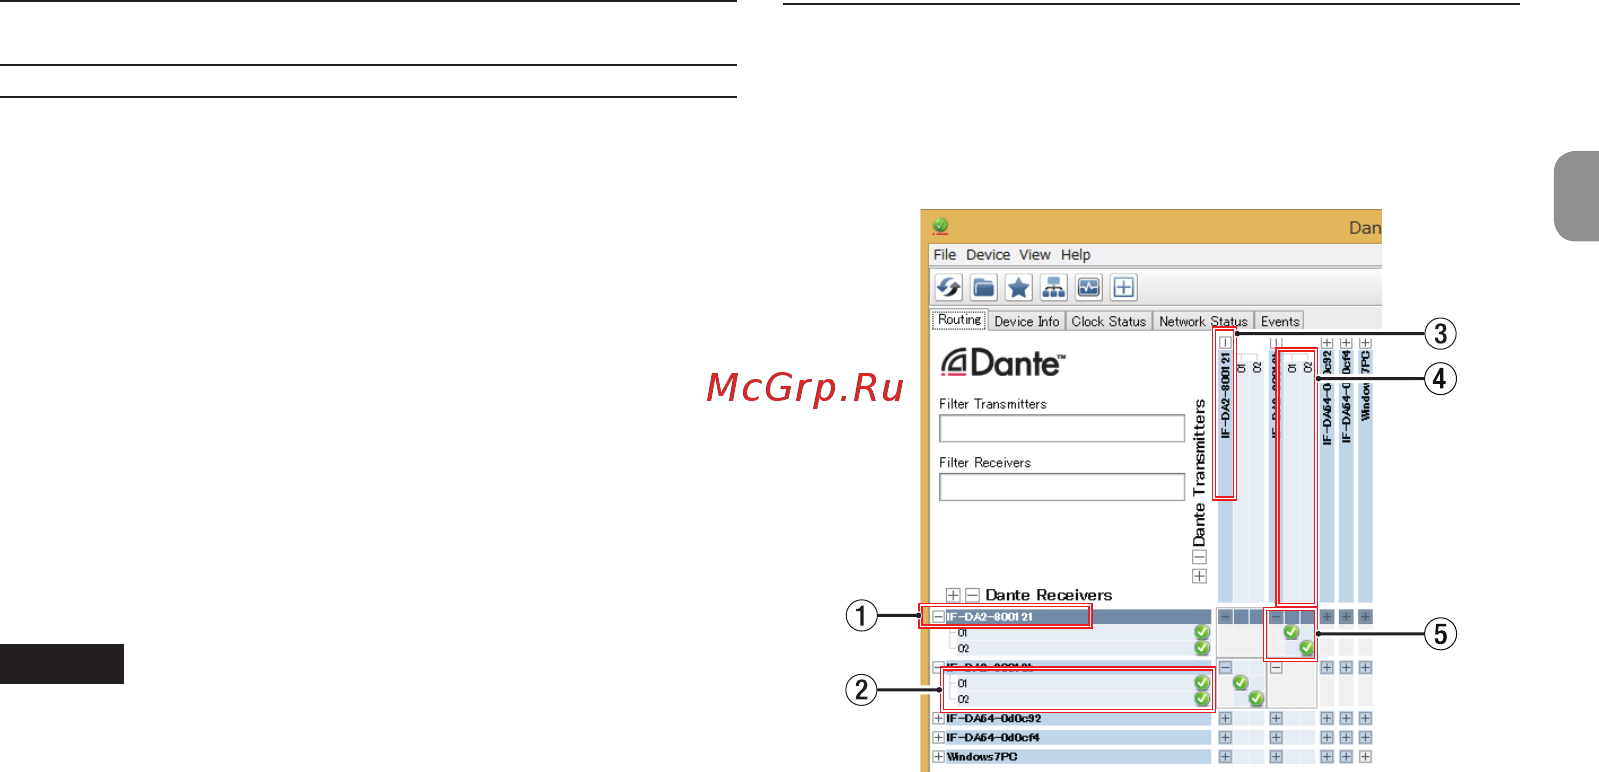Switch to the Events tab
Viewport: 1599px width, 772px height.
click(1280, 321)
